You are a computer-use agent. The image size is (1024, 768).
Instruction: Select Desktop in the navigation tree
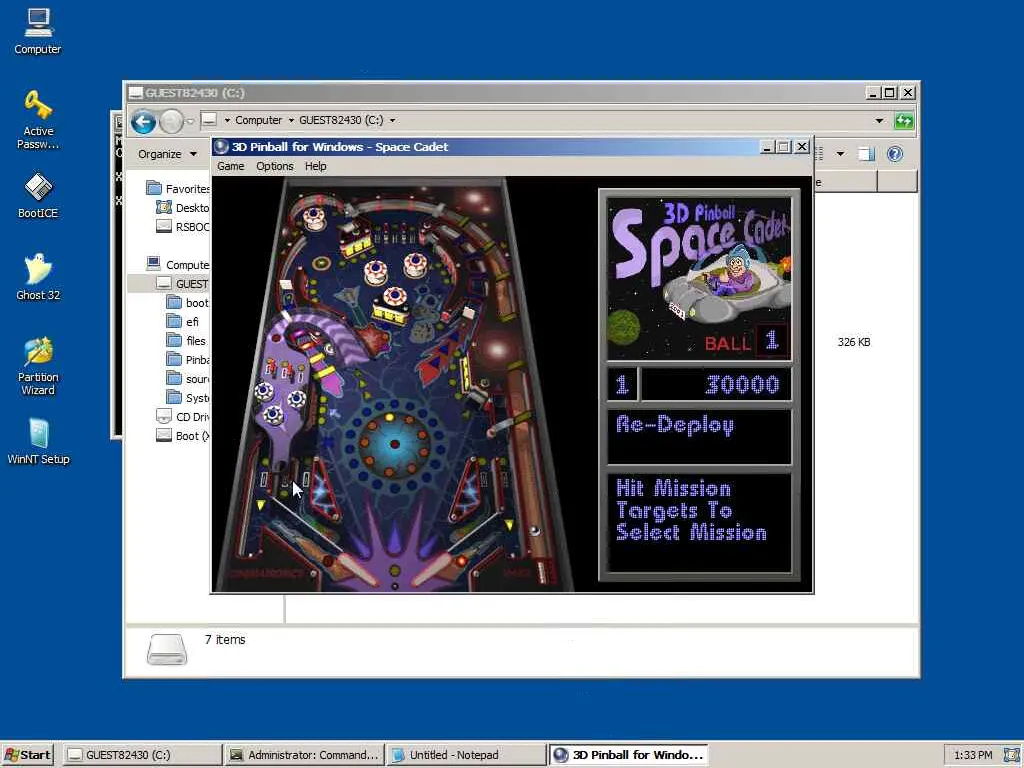coord(182,208)
